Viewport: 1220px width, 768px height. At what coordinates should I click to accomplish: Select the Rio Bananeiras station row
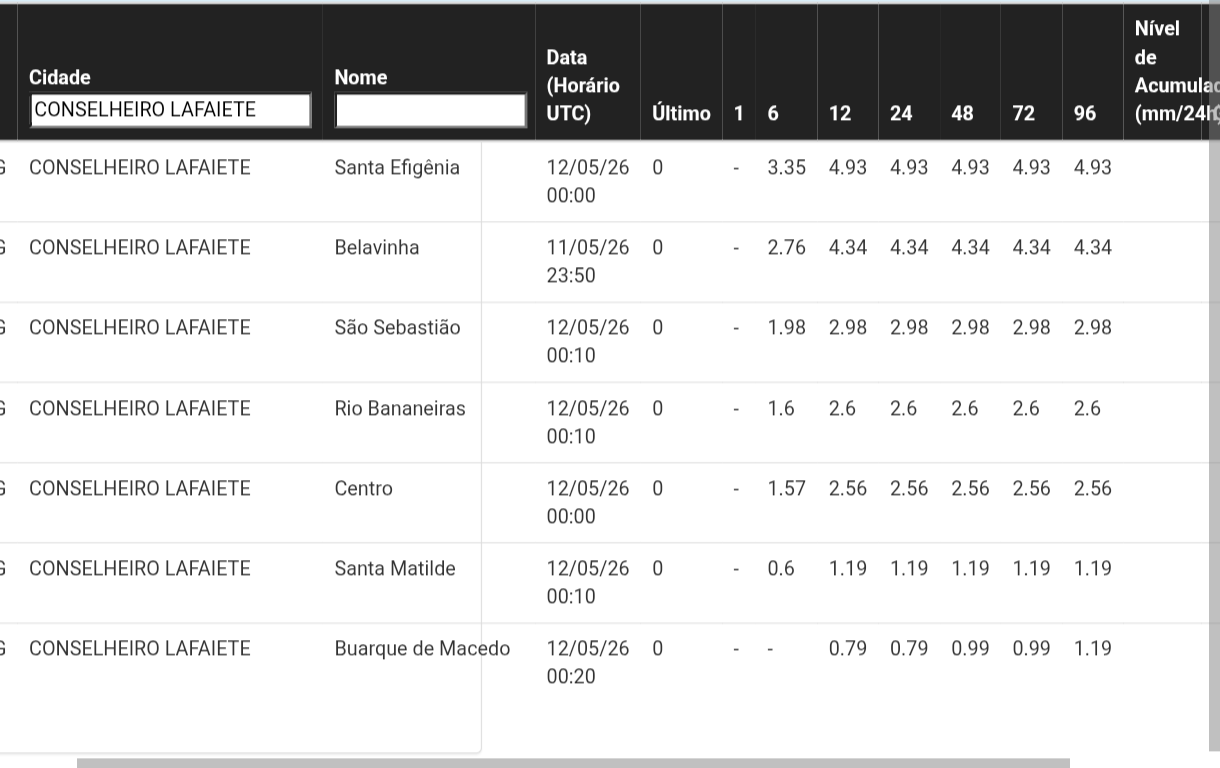point(610,422)
